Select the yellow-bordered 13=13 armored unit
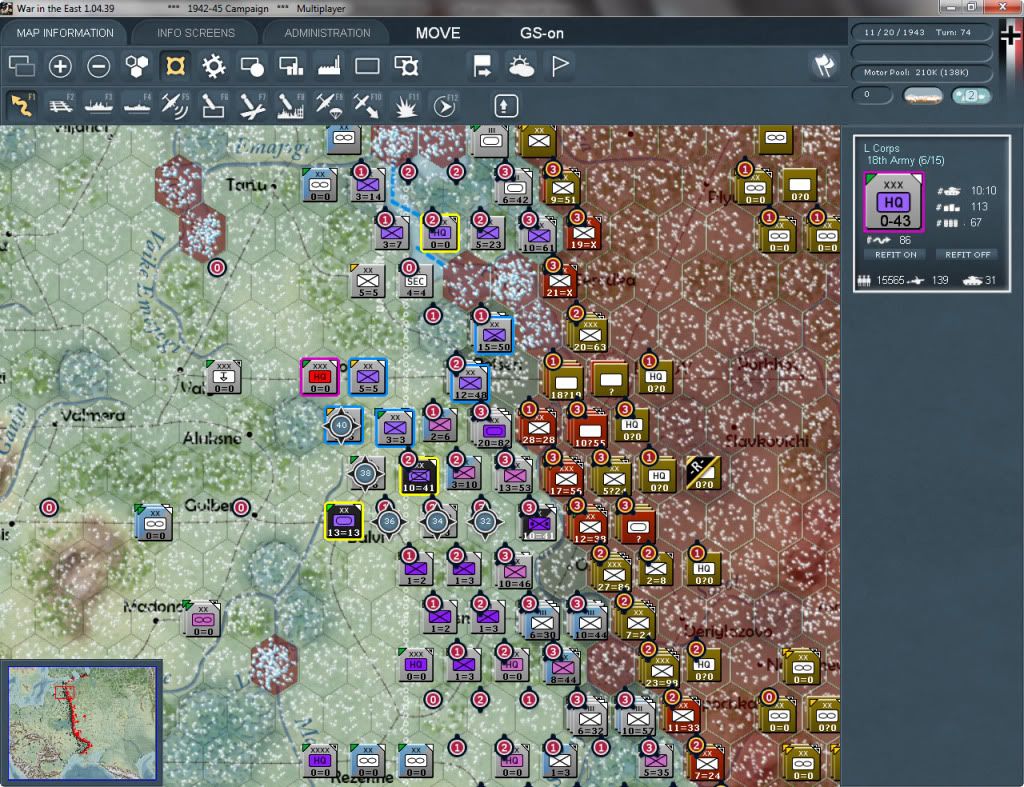This screenshot has height=787, width=1024. [344, 521]
